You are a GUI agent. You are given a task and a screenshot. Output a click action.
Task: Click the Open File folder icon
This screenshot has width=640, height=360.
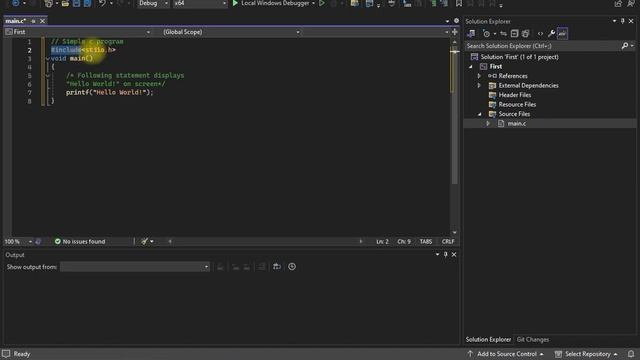65,3
